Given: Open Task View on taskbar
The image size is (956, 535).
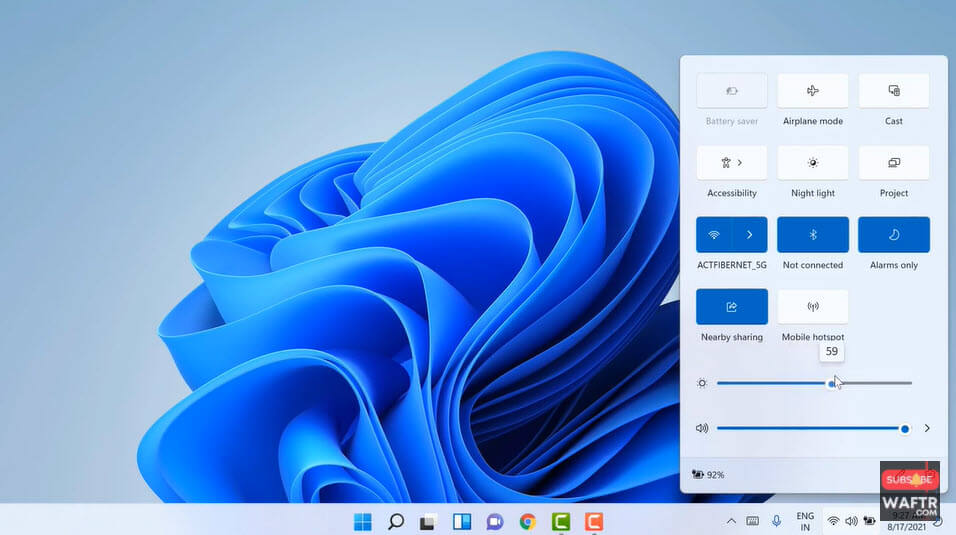Looking at the screenshot, I should coord(429,522).
